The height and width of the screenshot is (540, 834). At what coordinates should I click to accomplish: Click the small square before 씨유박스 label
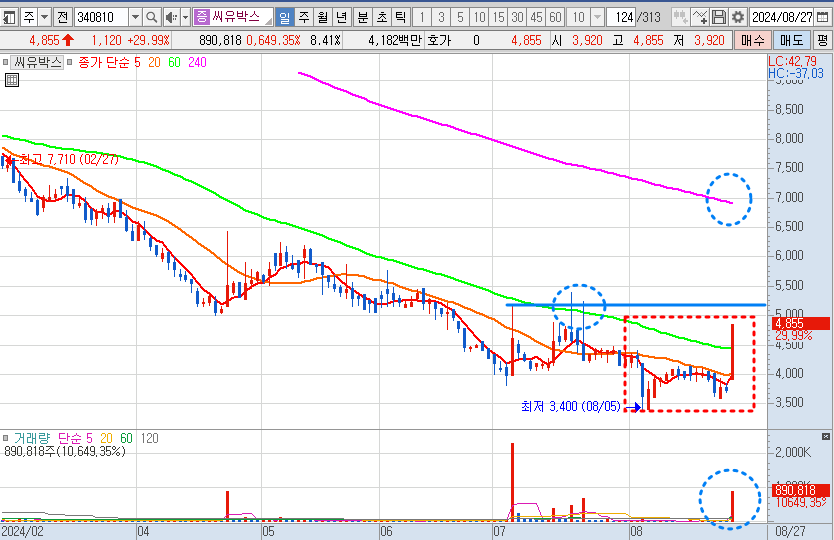(5, 62)
